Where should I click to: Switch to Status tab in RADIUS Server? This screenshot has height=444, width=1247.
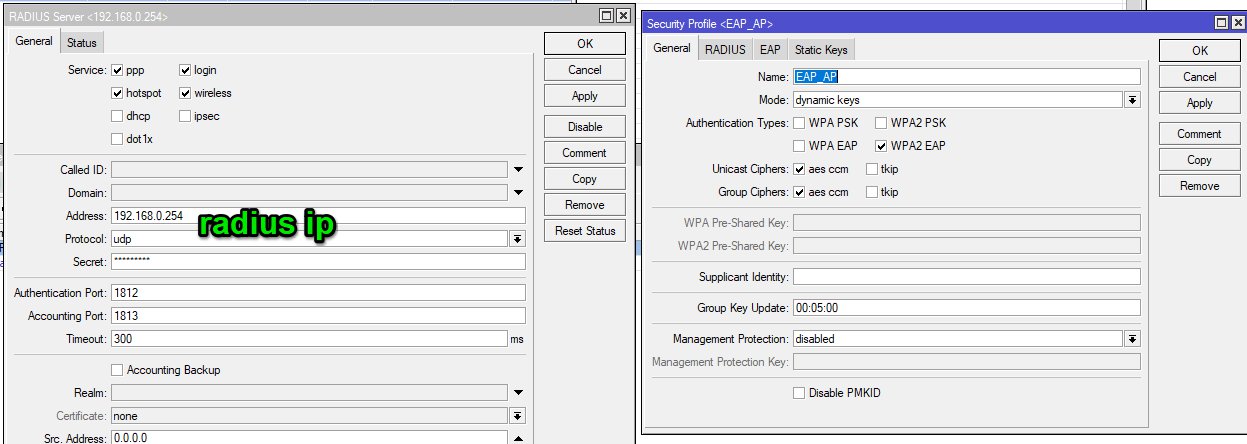(82, 42)
